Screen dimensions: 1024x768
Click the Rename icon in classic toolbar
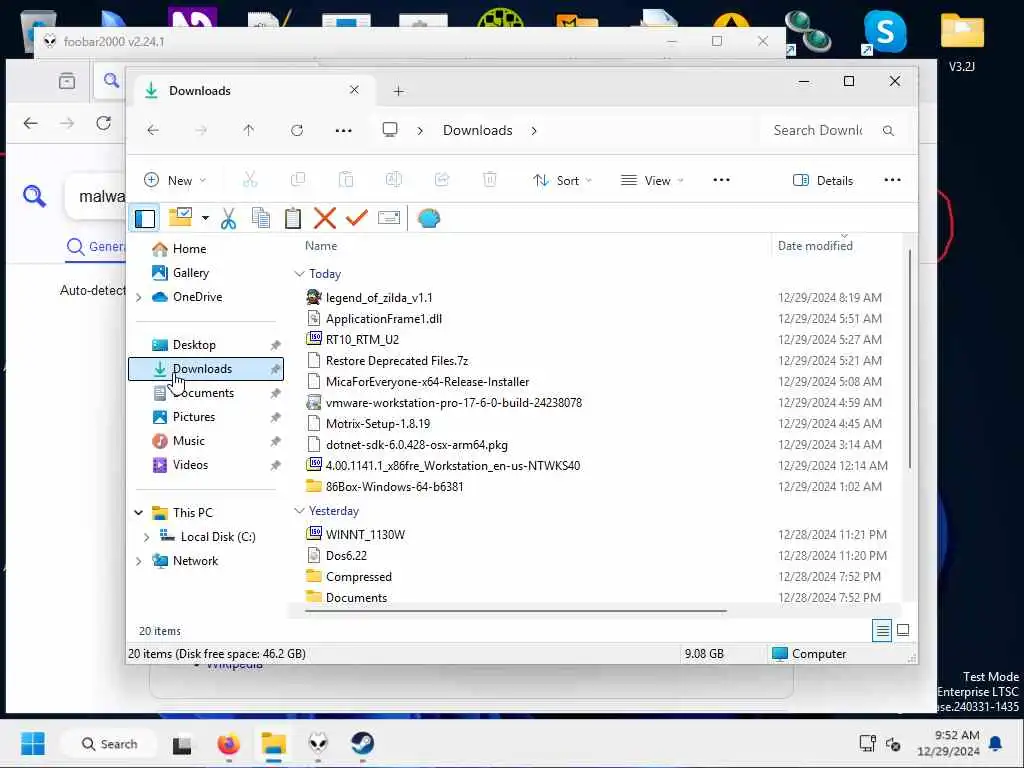pyautogui.click(x=389, y=218)
